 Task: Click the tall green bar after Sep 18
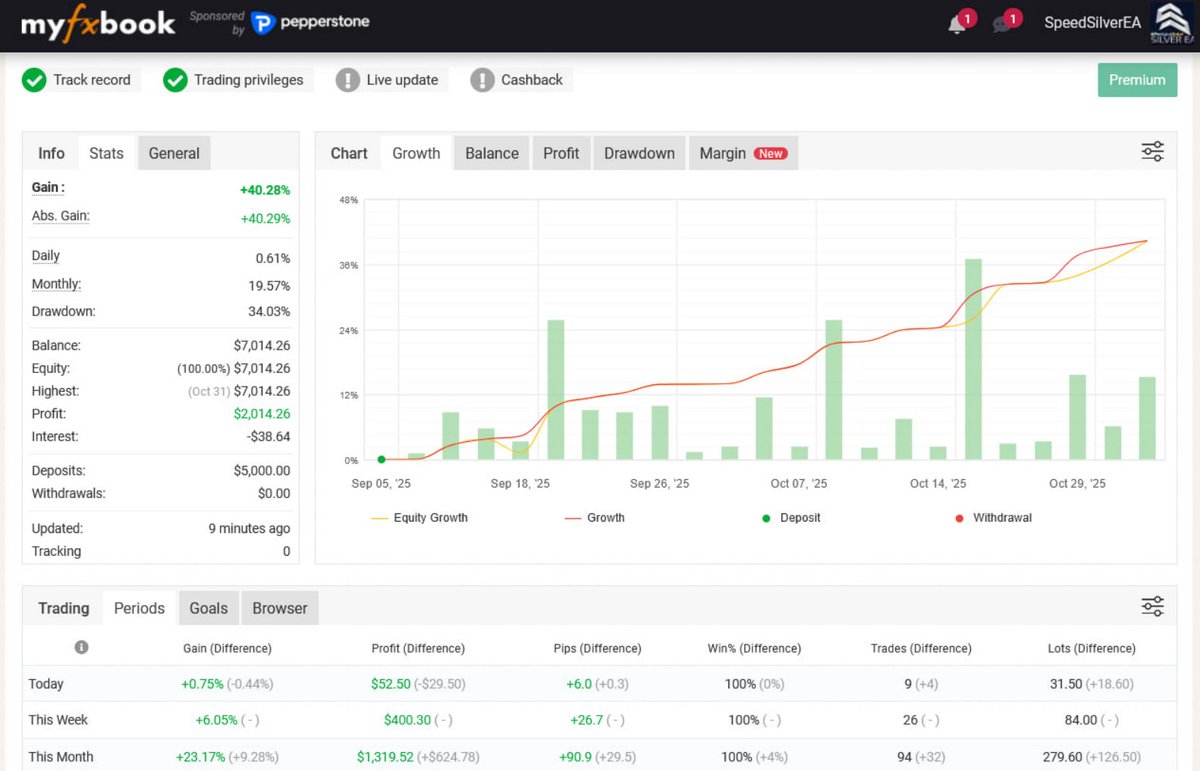[556, 390]
